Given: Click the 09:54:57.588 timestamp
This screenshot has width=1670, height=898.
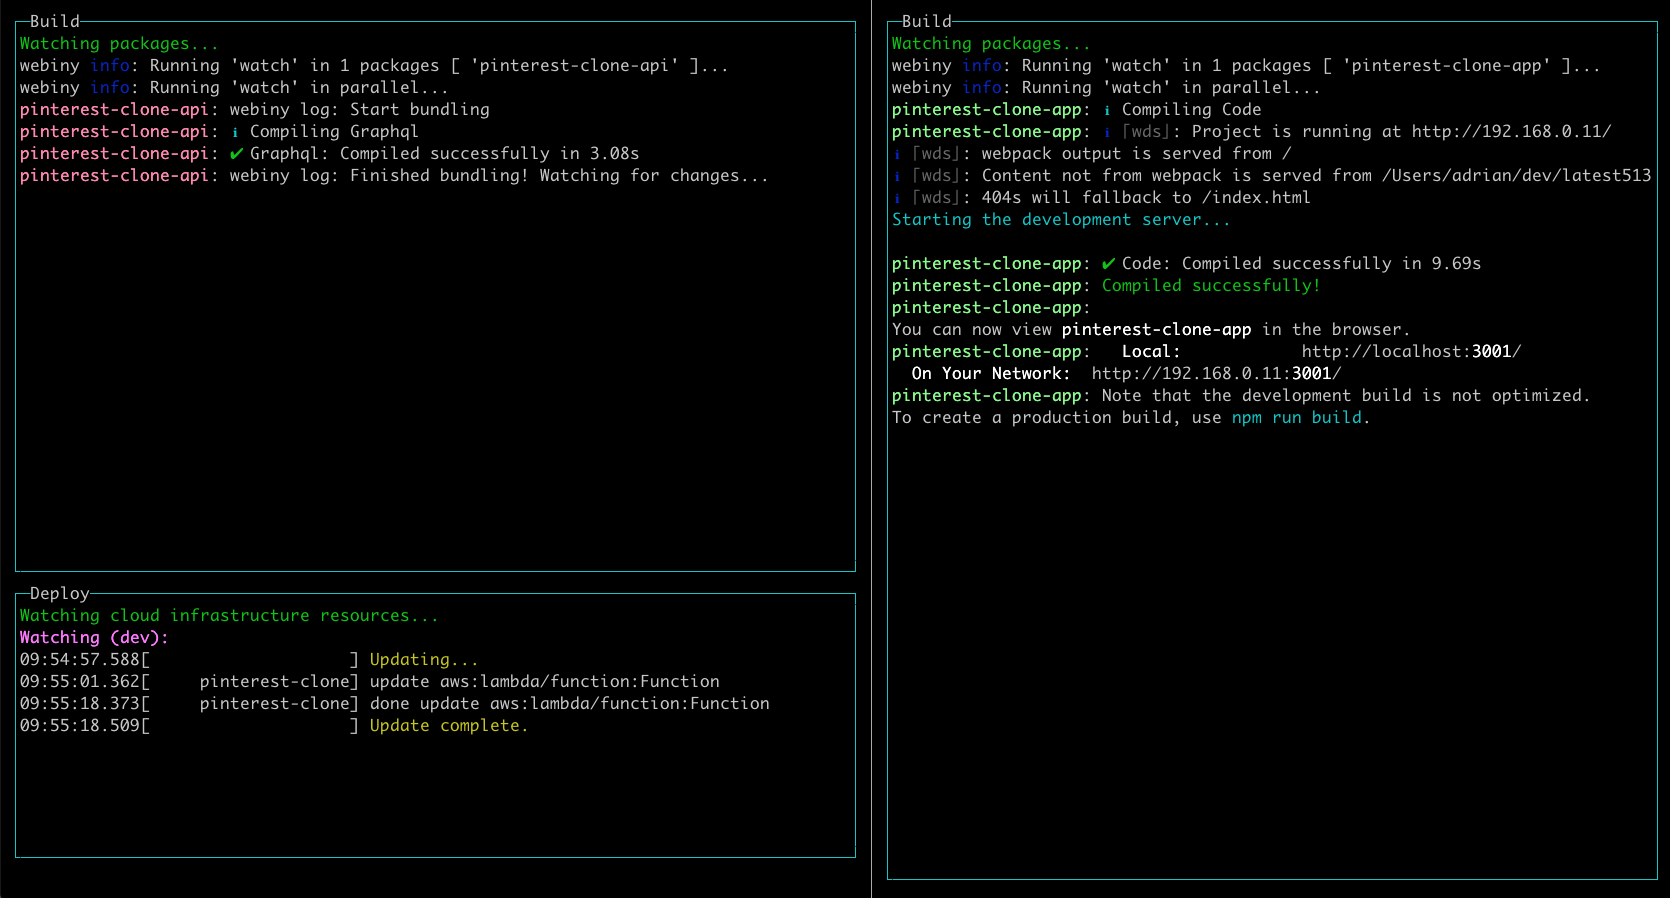Looking at the screenshot, I should tap(80, 659).
